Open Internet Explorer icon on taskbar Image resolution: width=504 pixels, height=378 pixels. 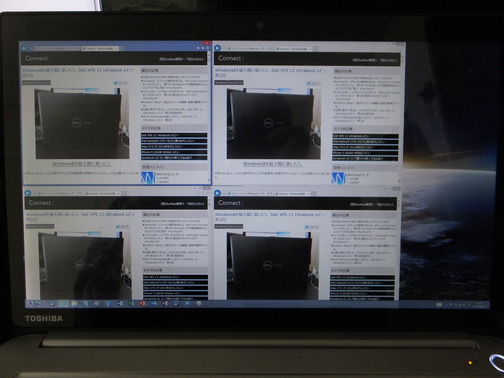click(x=63, y=304)
